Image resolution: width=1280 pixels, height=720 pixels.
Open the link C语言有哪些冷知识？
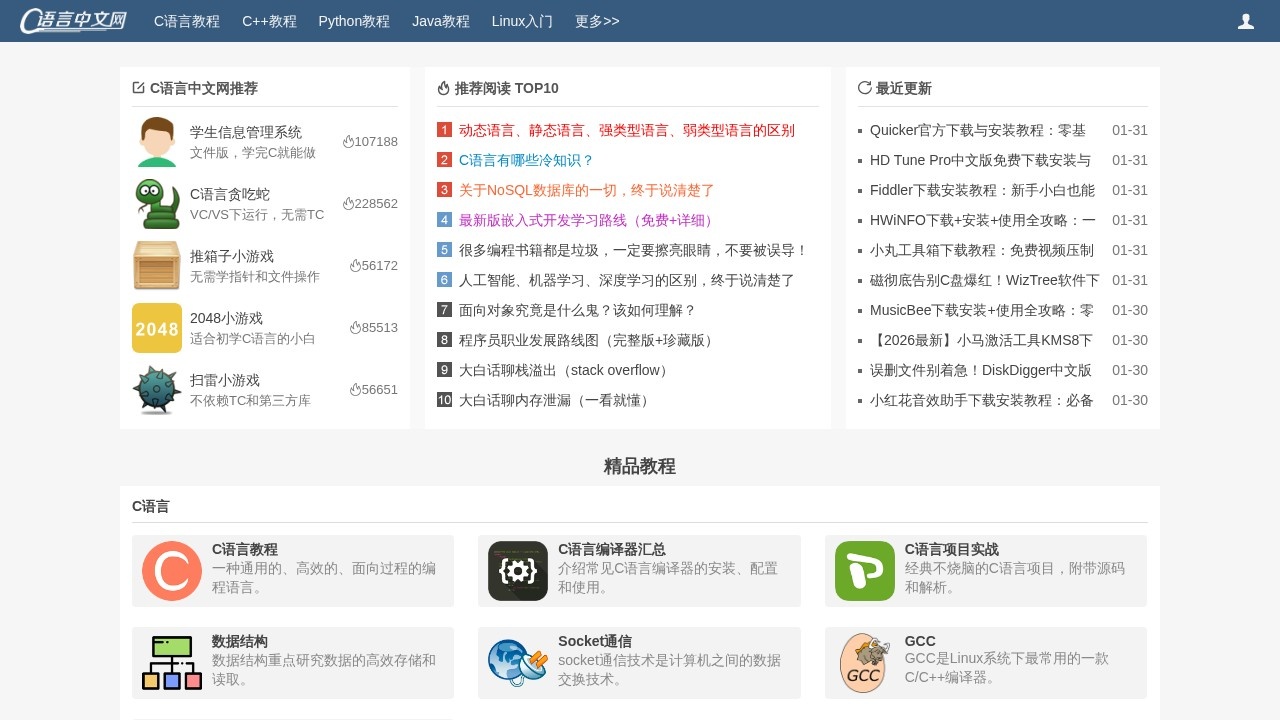tap(527, 160)
